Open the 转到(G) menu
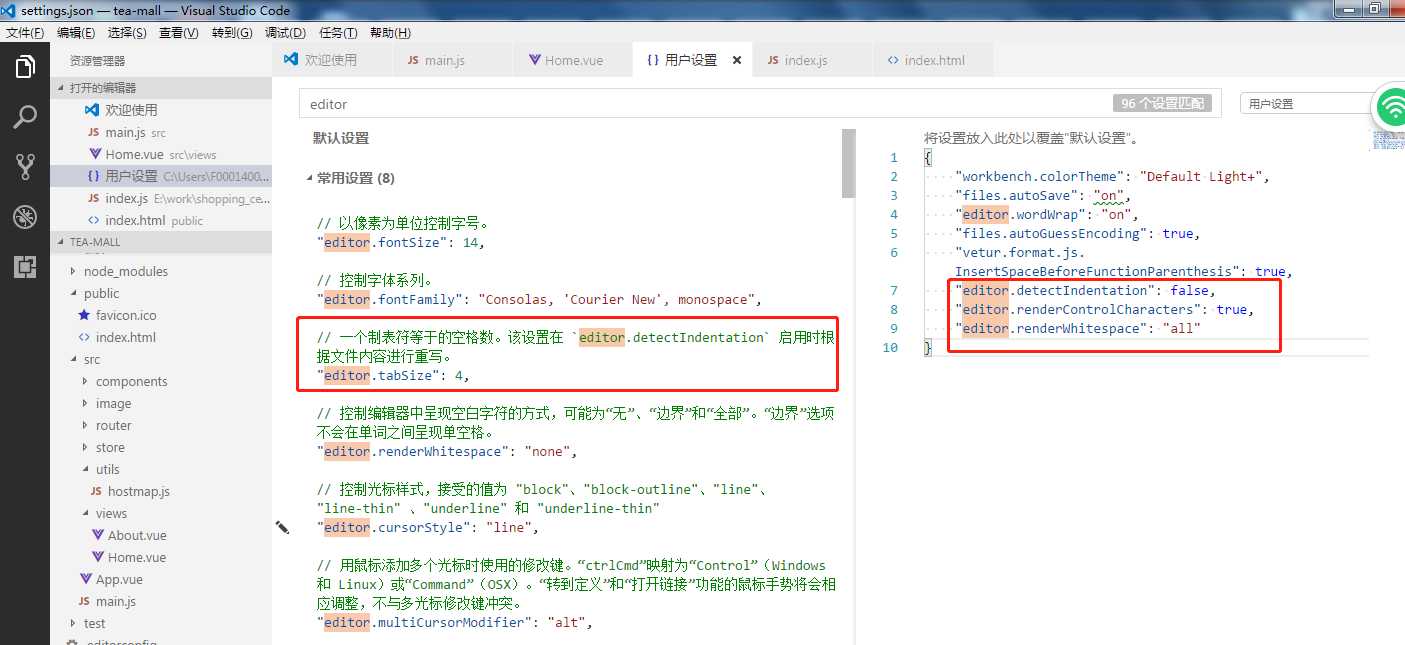 232,33
